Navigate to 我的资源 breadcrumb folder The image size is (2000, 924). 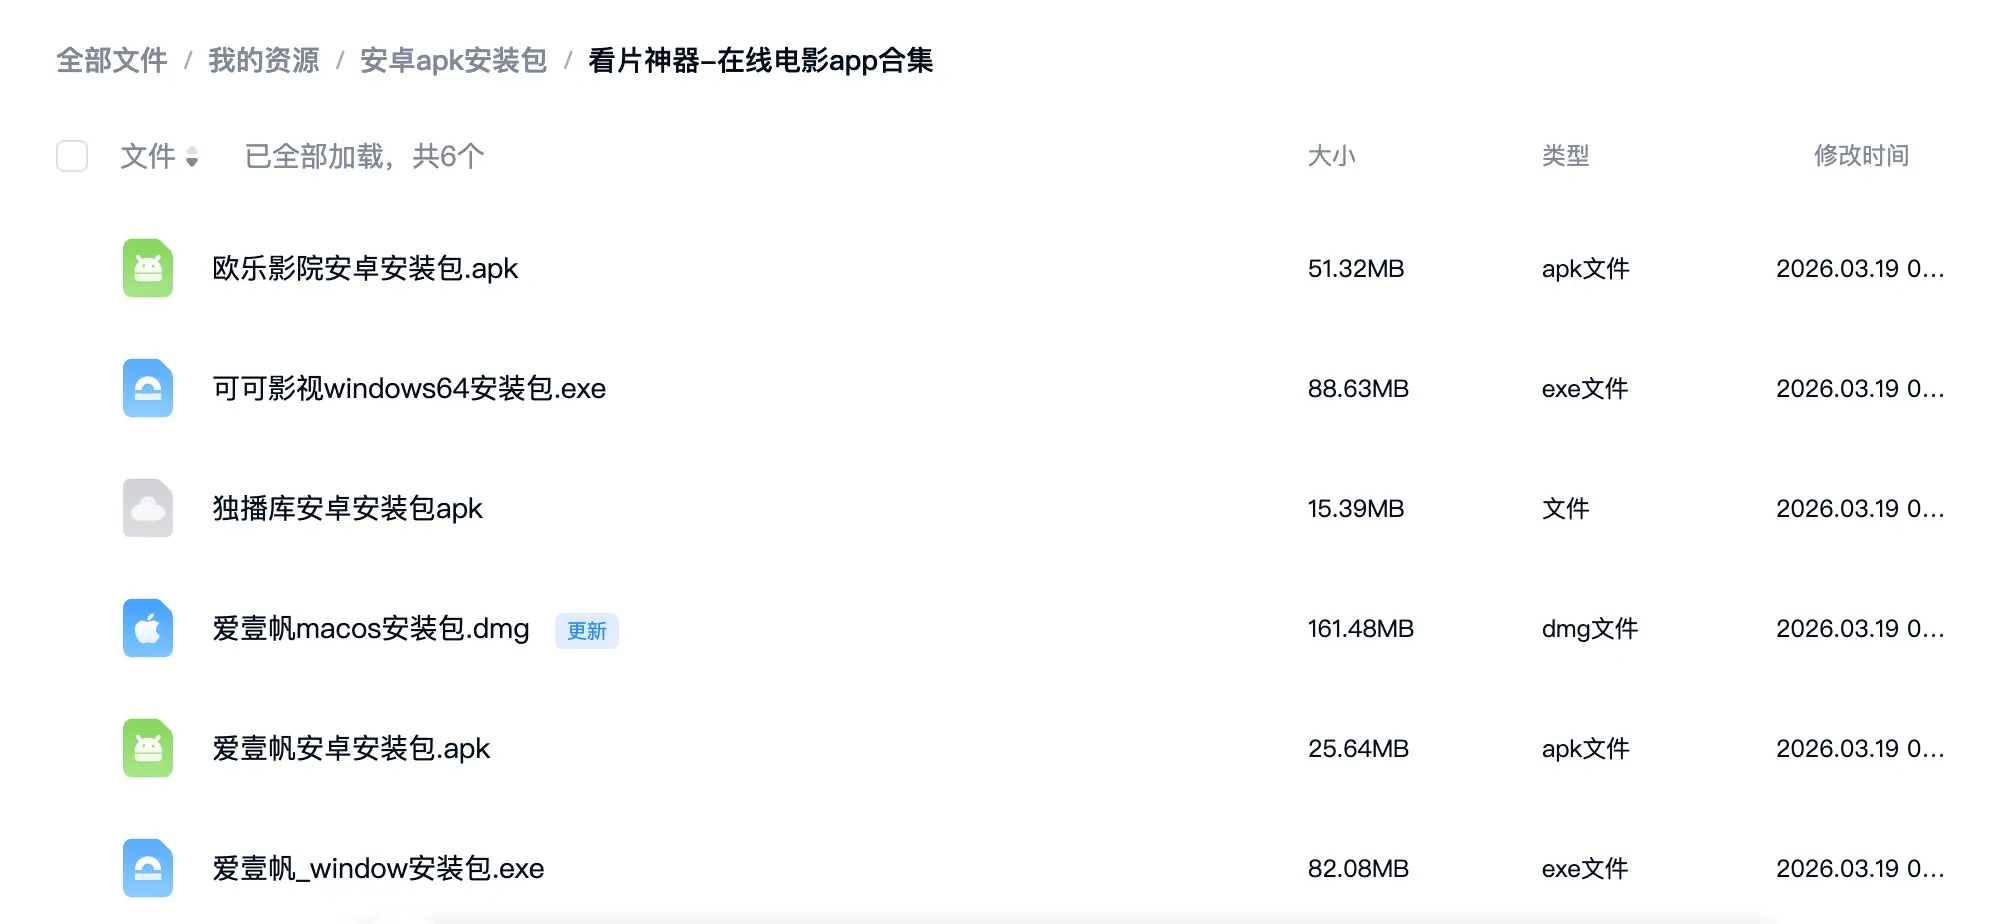264,61
